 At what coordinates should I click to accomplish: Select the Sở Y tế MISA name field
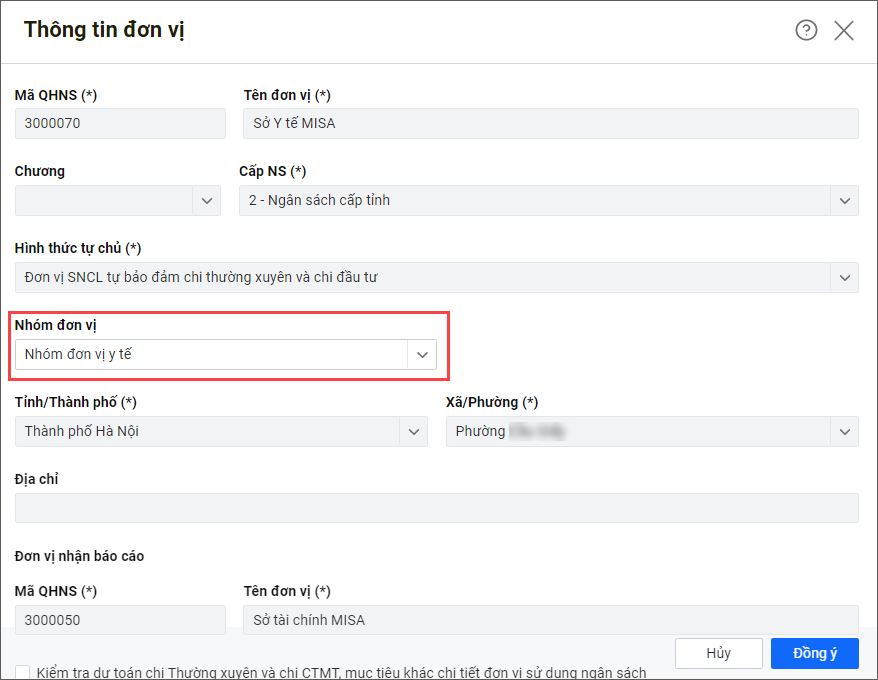coord(550,123)
